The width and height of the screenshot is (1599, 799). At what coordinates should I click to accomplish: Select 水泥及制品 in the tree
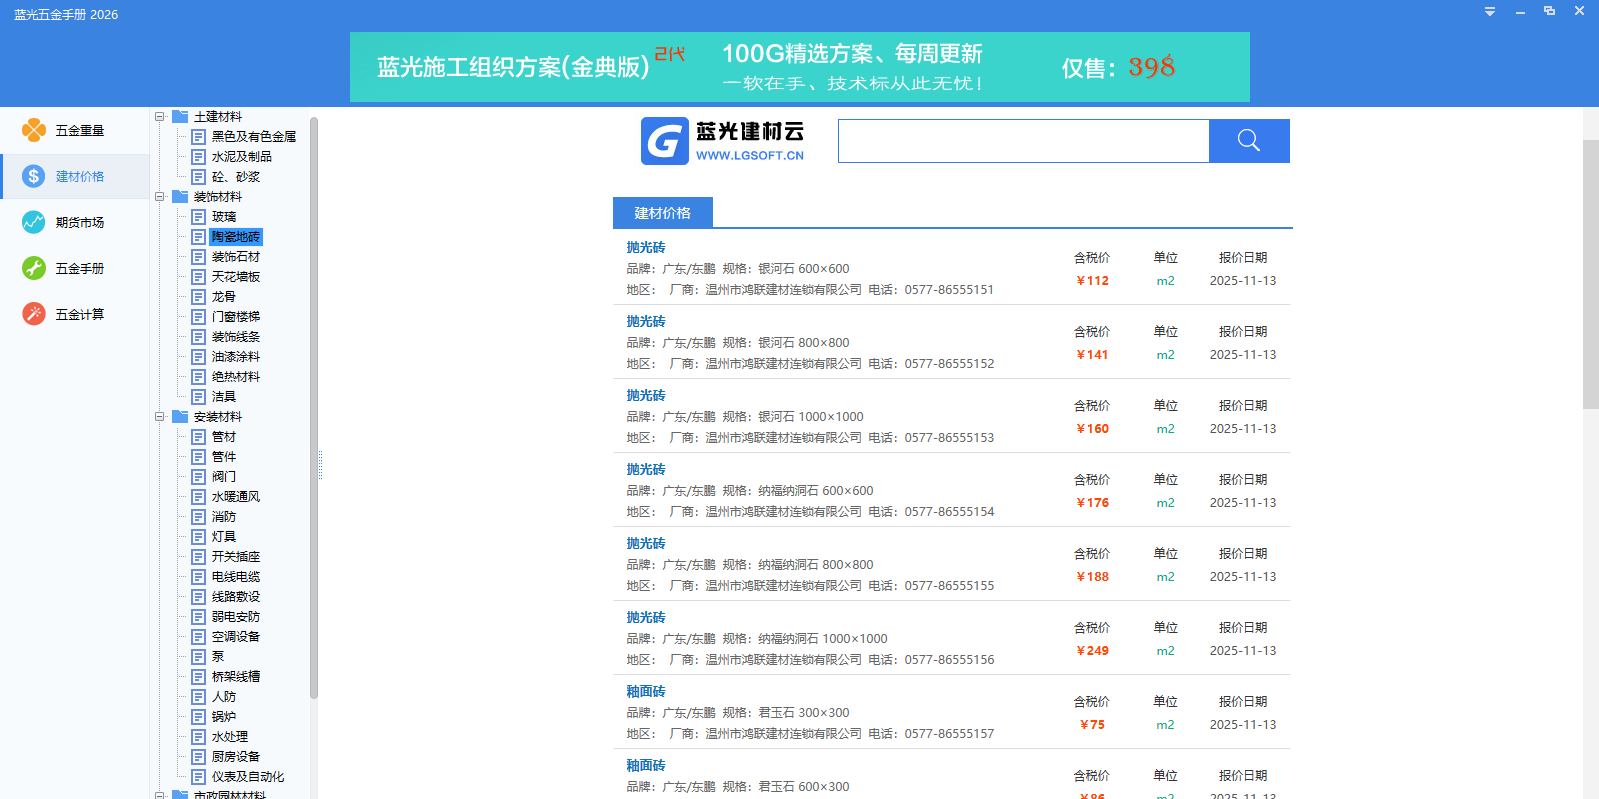click(242, 157)
